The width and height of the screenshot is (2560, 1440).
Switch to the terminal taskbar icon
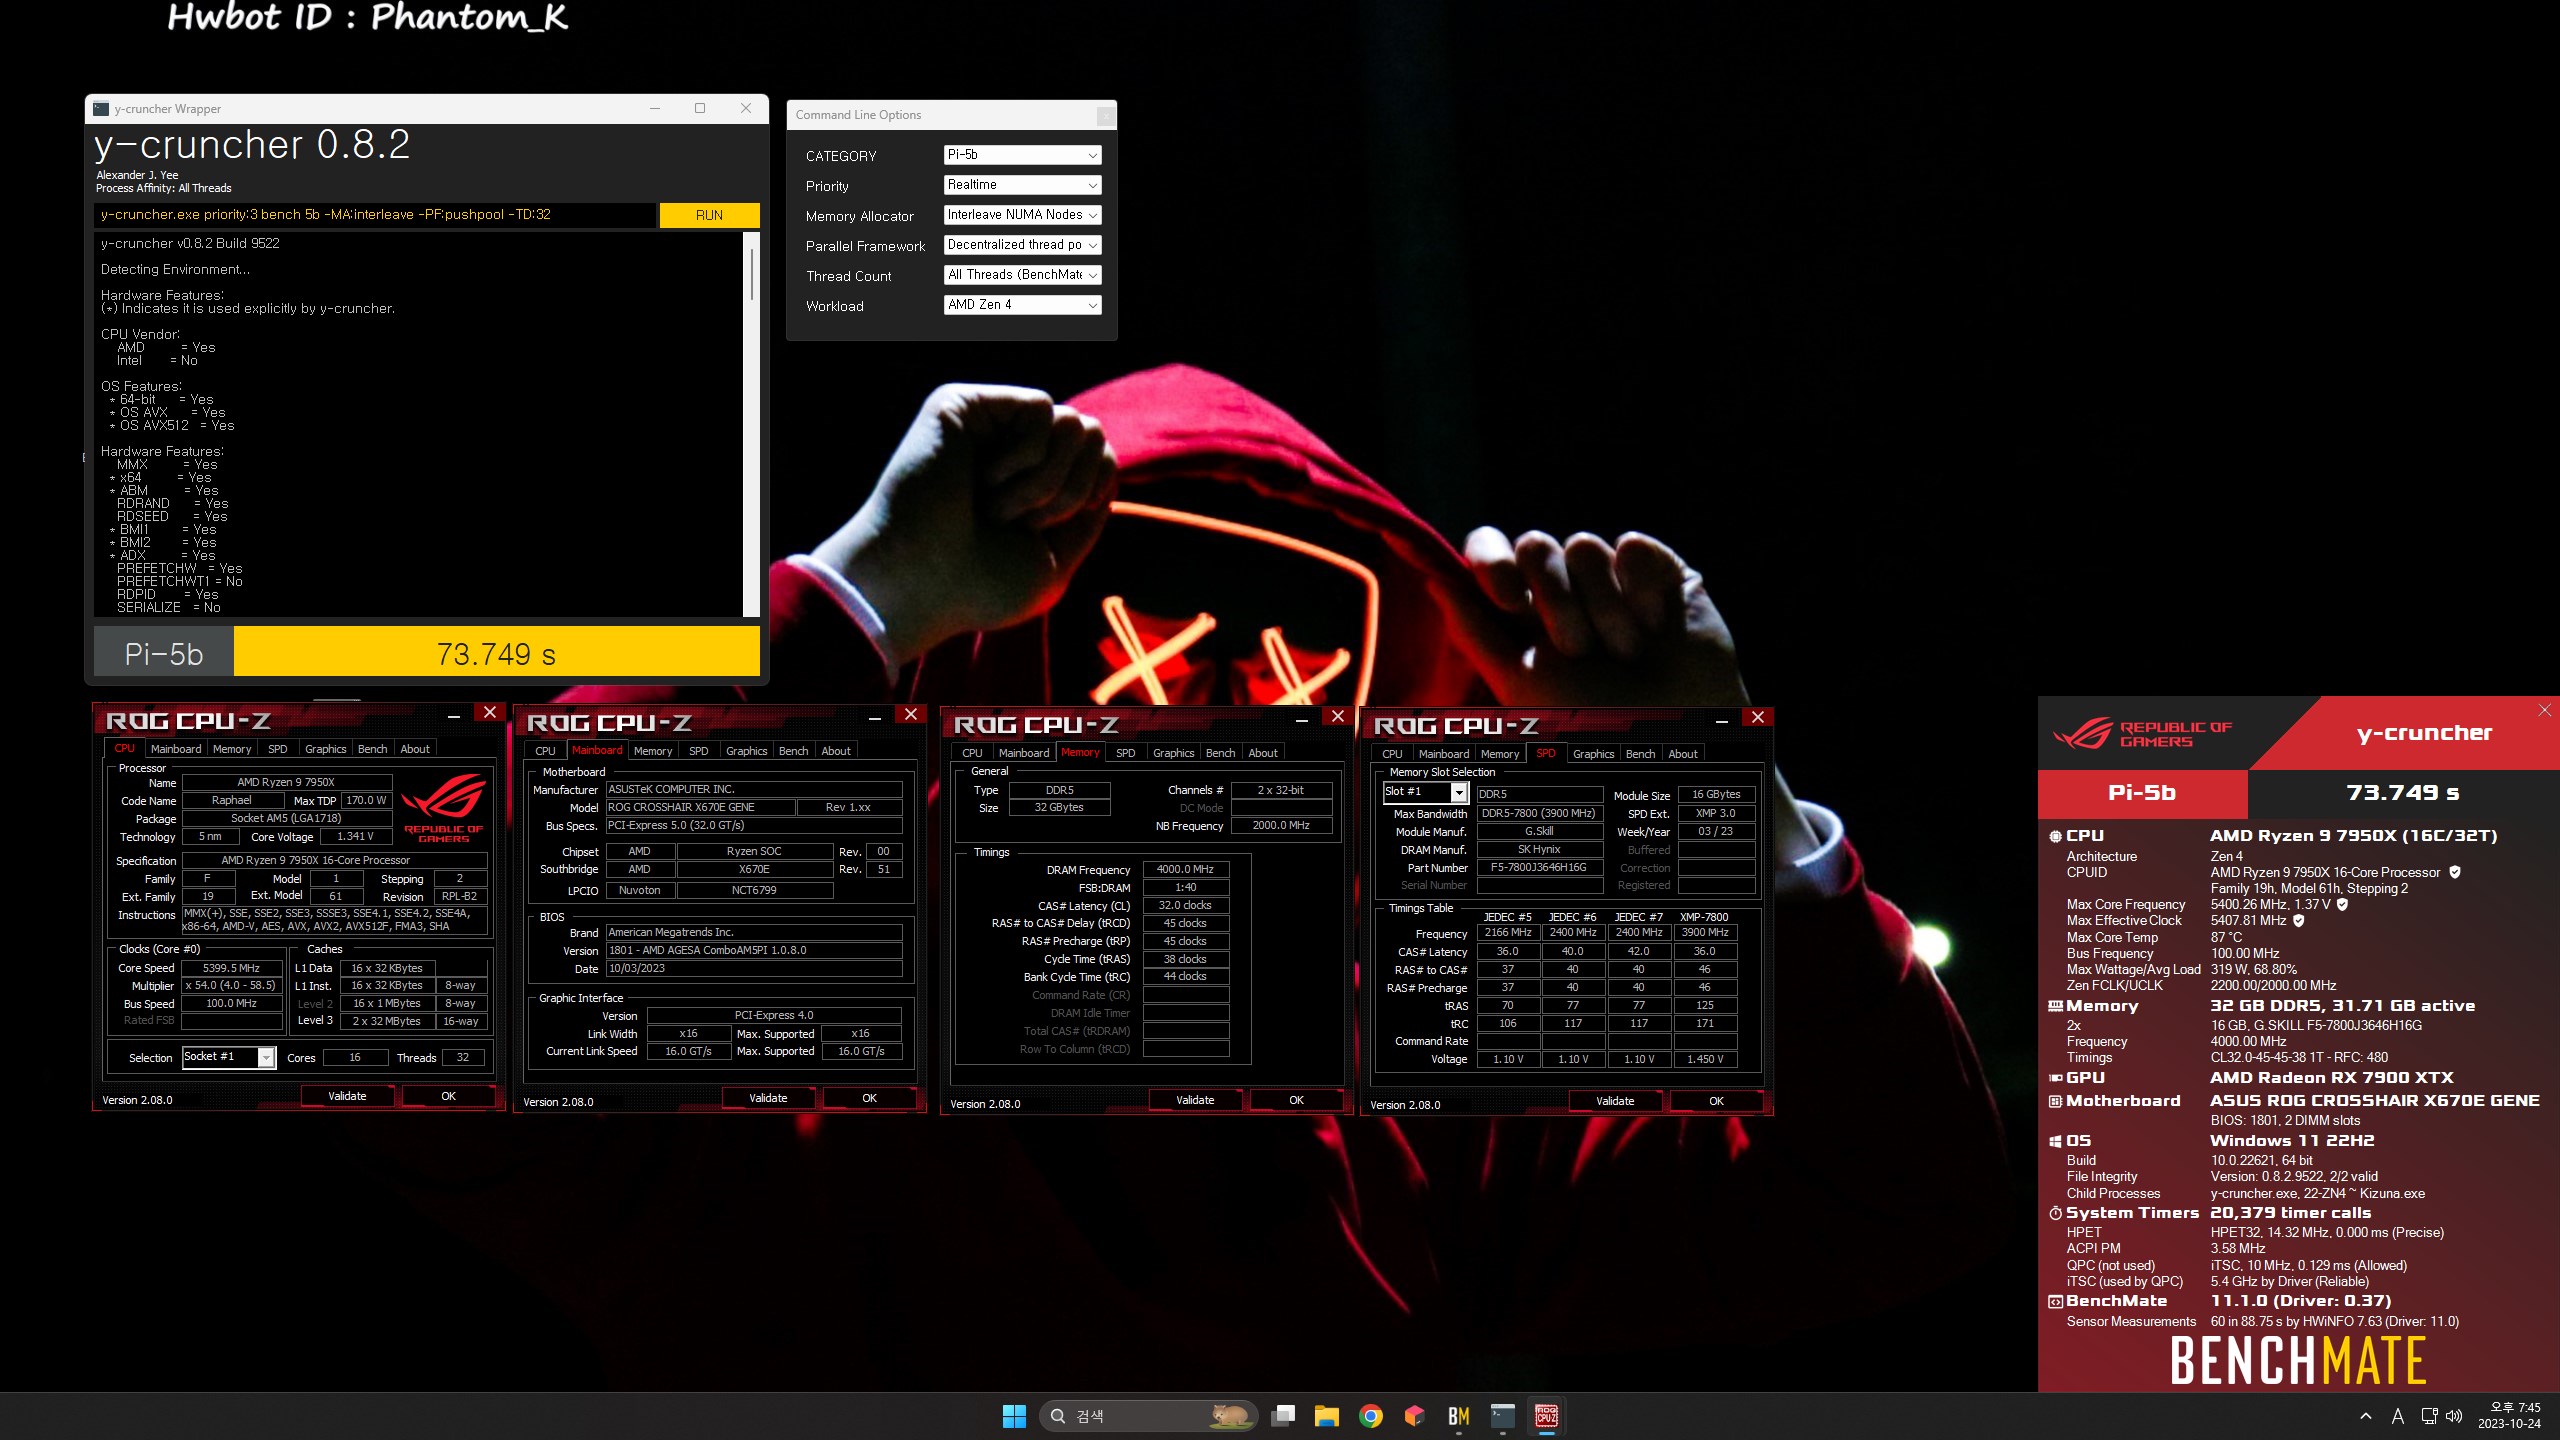click(x=1503, y=1416)
